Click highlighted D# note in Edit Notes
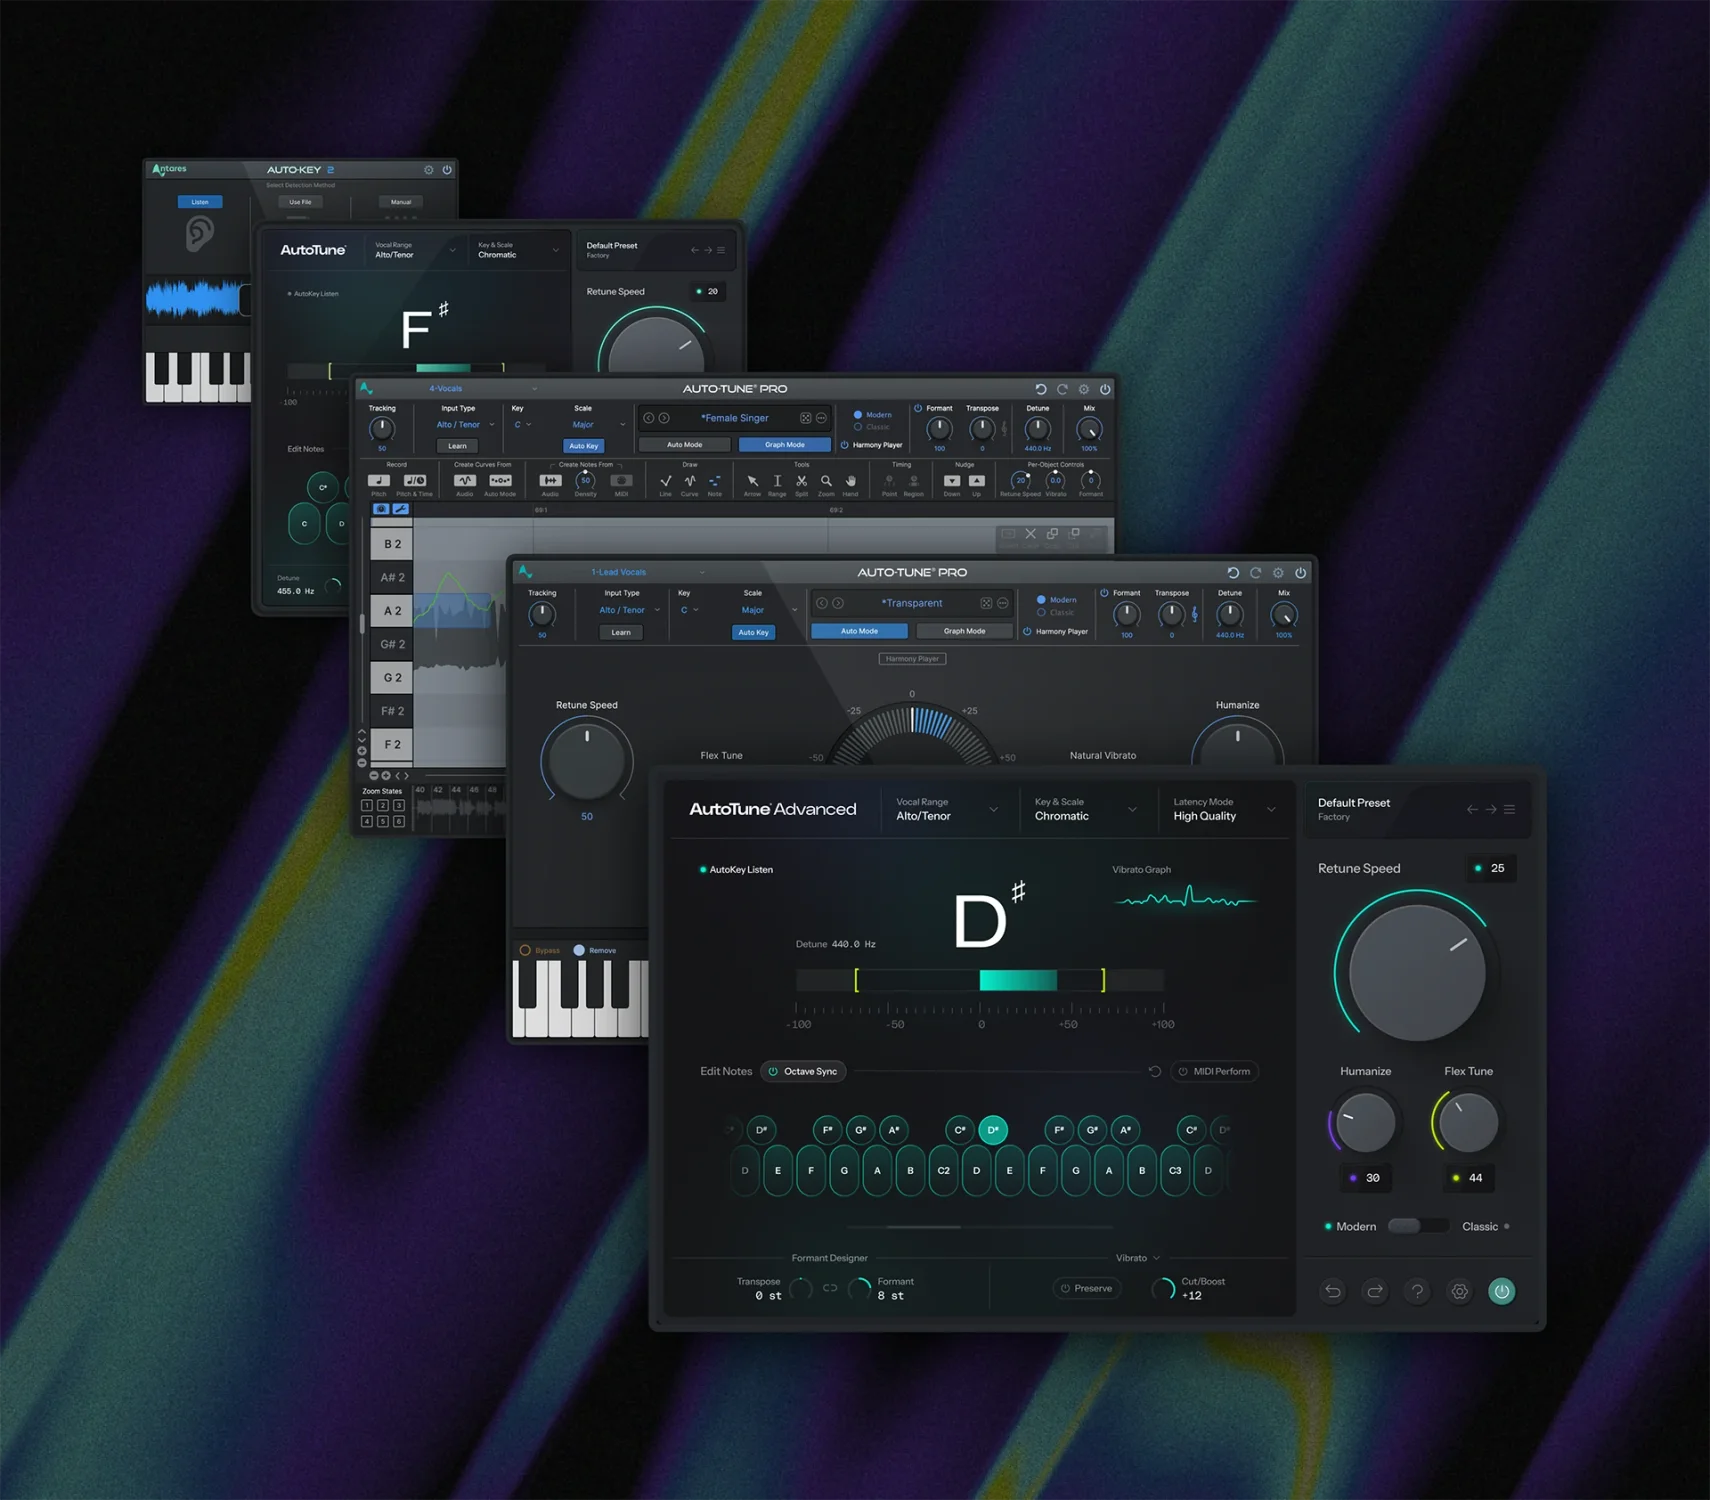1710x1500 pixels. pyautogui.click(x=993, y=1130)
